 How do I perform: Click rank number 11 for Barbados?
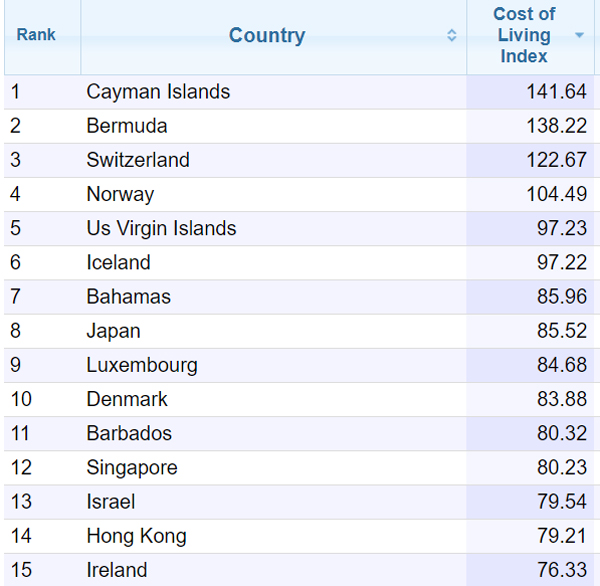pyautogui.click(x=21, y=433)
